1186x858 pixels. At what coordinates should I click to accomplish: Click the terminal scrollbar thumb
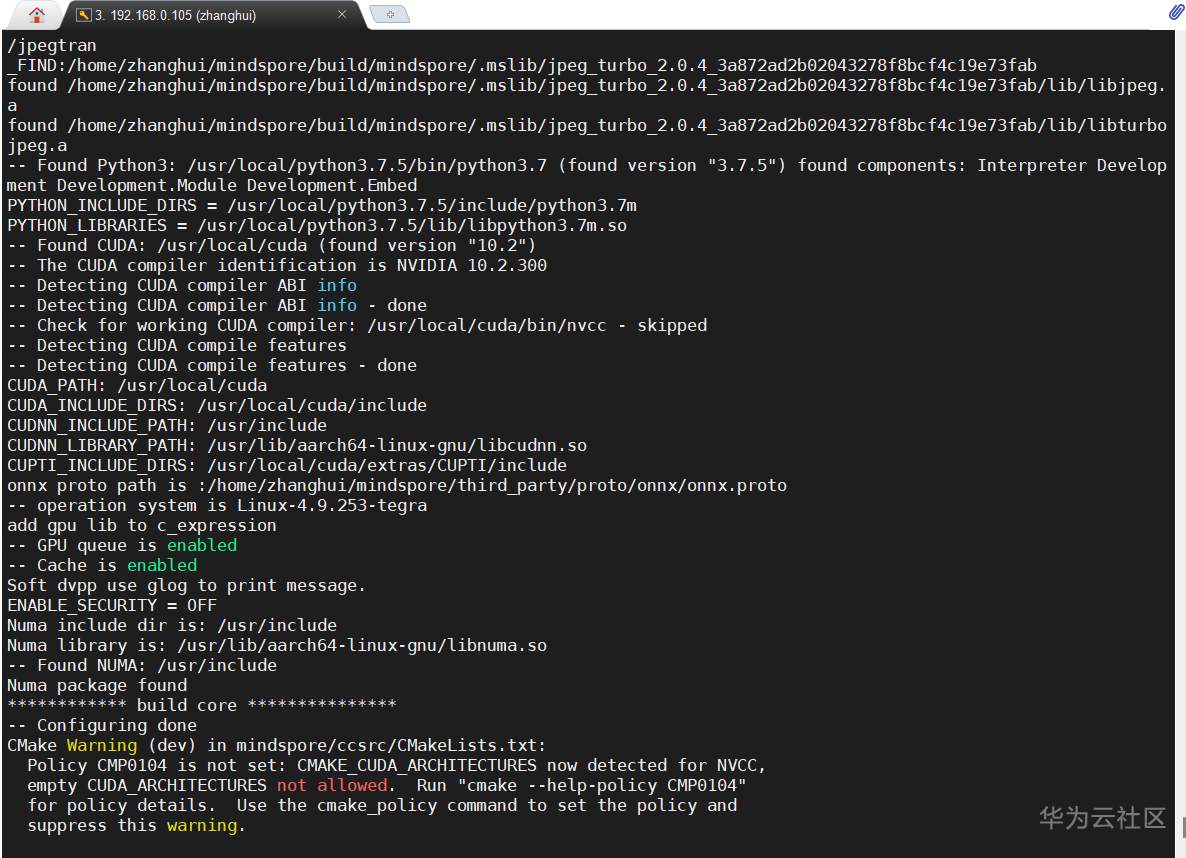point(1182,827)
